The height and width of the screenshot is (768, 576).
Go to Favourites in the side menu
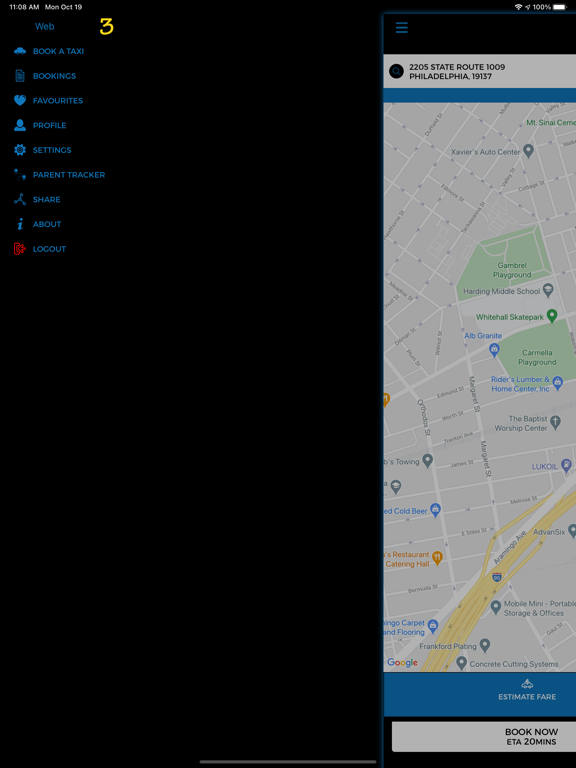[58, 100]
